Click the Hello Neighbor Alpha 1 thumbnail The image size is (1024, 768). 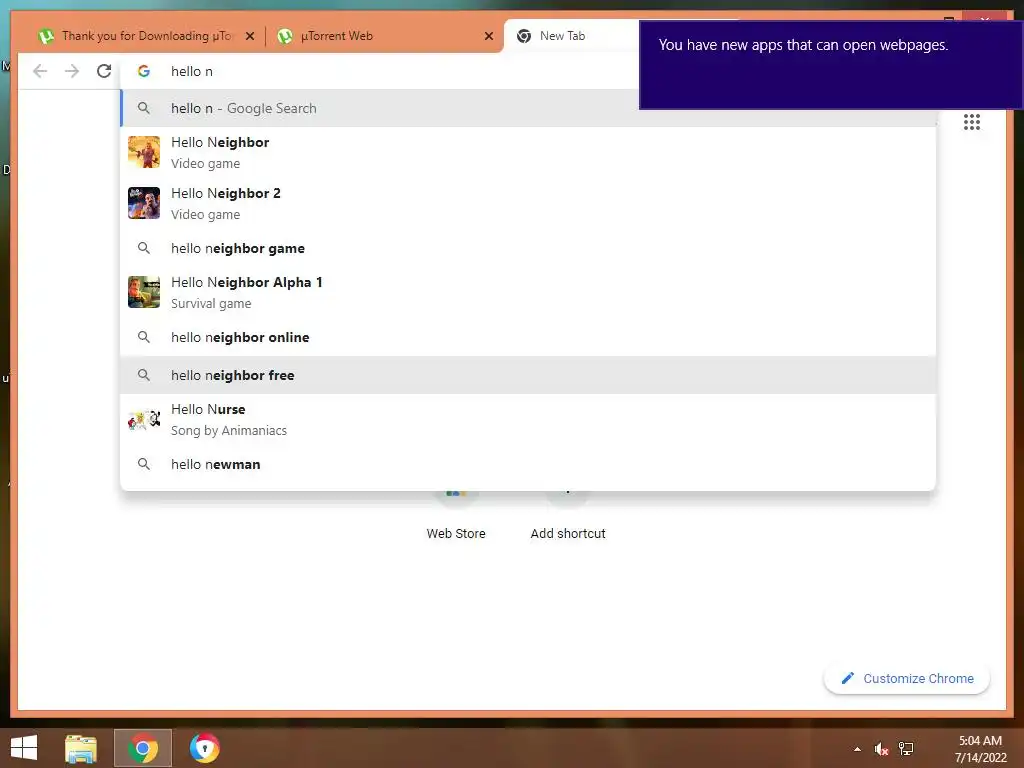pyautogui.click(x=144, y=292)
